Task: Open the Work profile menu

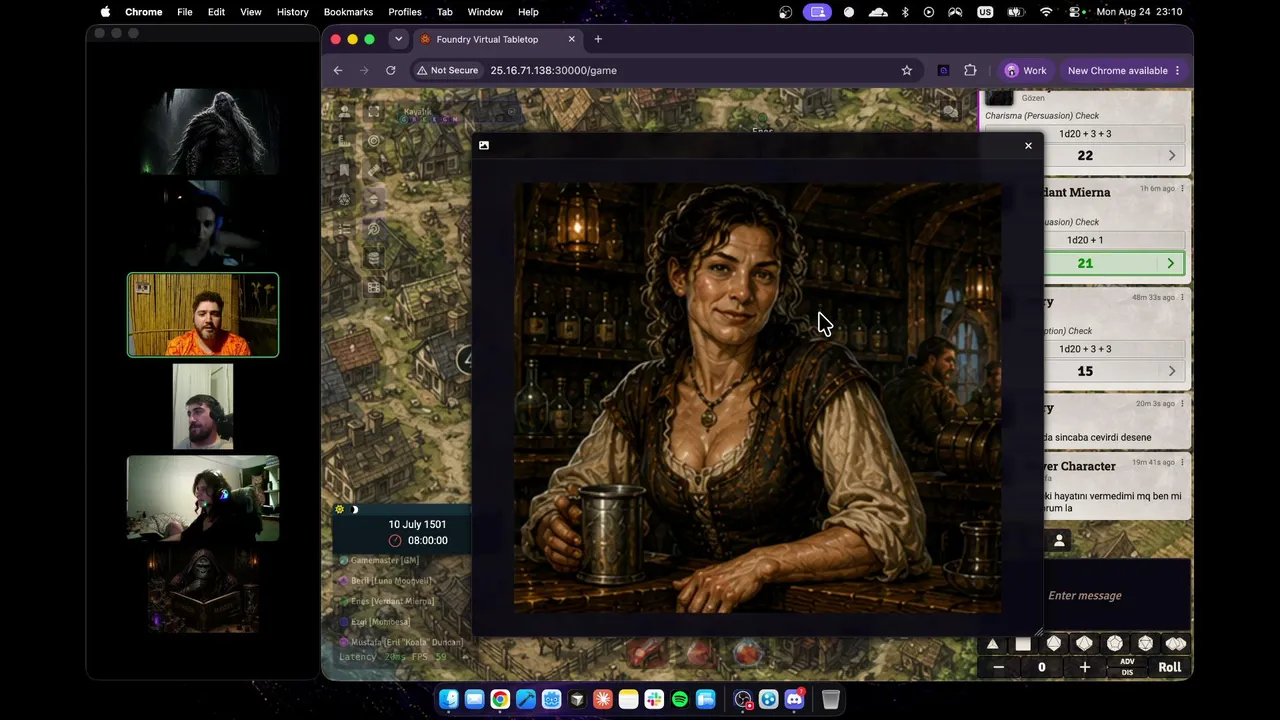Action: point(1026,71)
